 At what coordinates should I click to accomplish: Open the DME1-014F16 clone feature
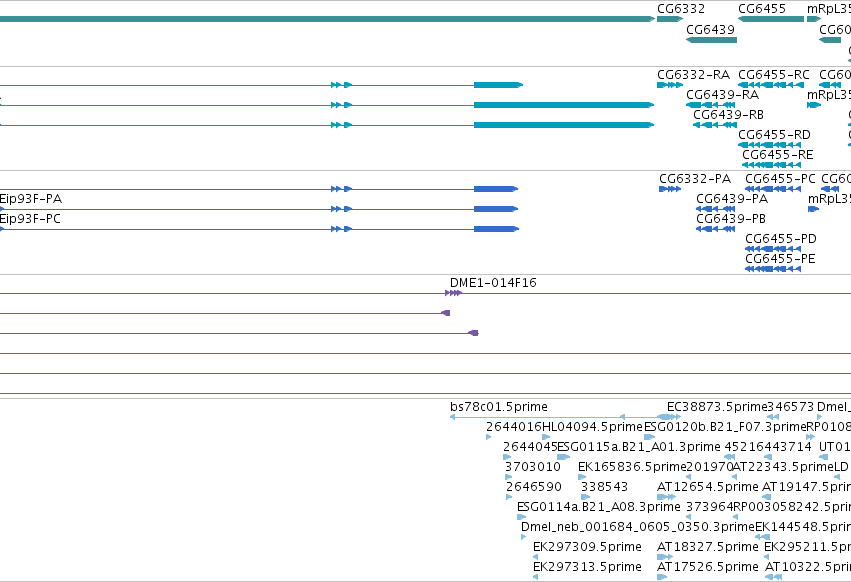[x=493, y=283]
